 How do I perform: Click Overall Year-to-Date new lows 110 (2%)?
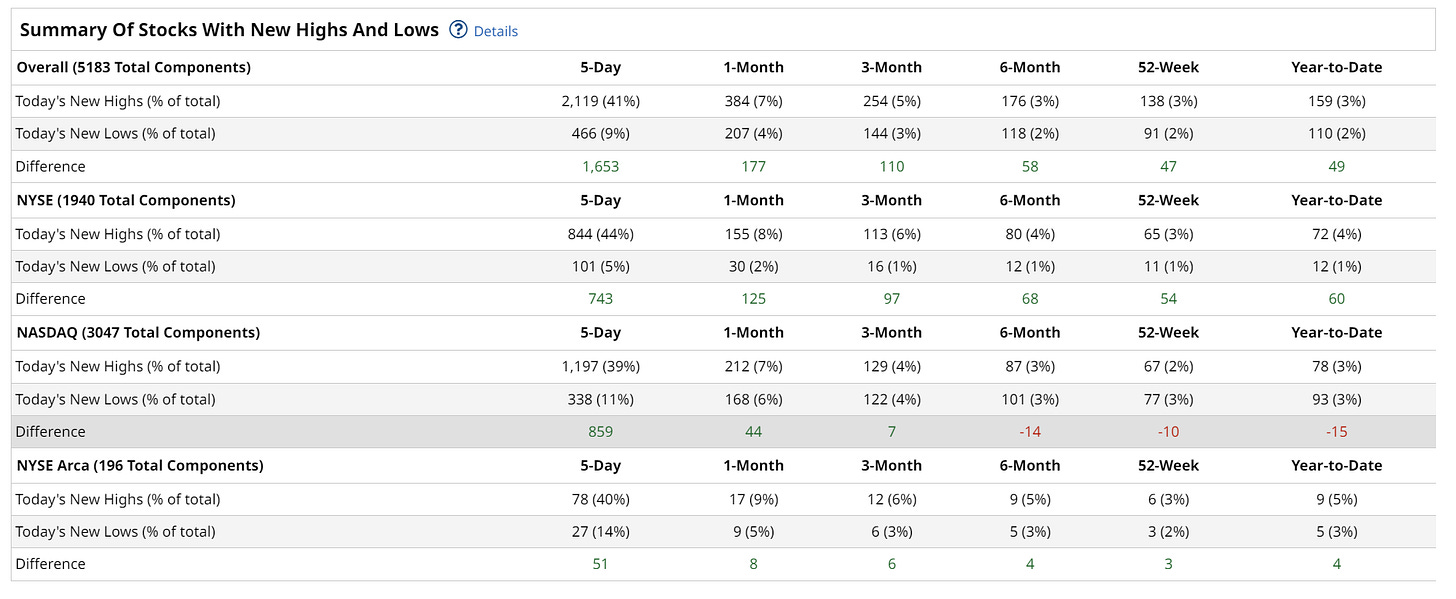pyautogui.click(x=1337, y=134)
